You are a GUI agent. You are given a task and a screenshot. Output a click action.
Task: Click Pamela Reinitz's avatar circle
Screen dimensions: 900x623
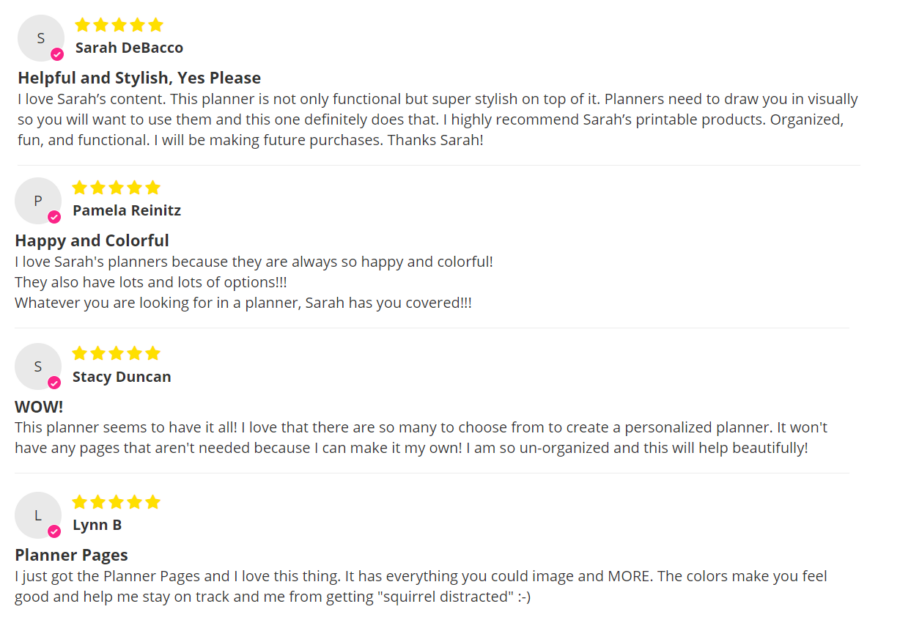coord(38,201)
